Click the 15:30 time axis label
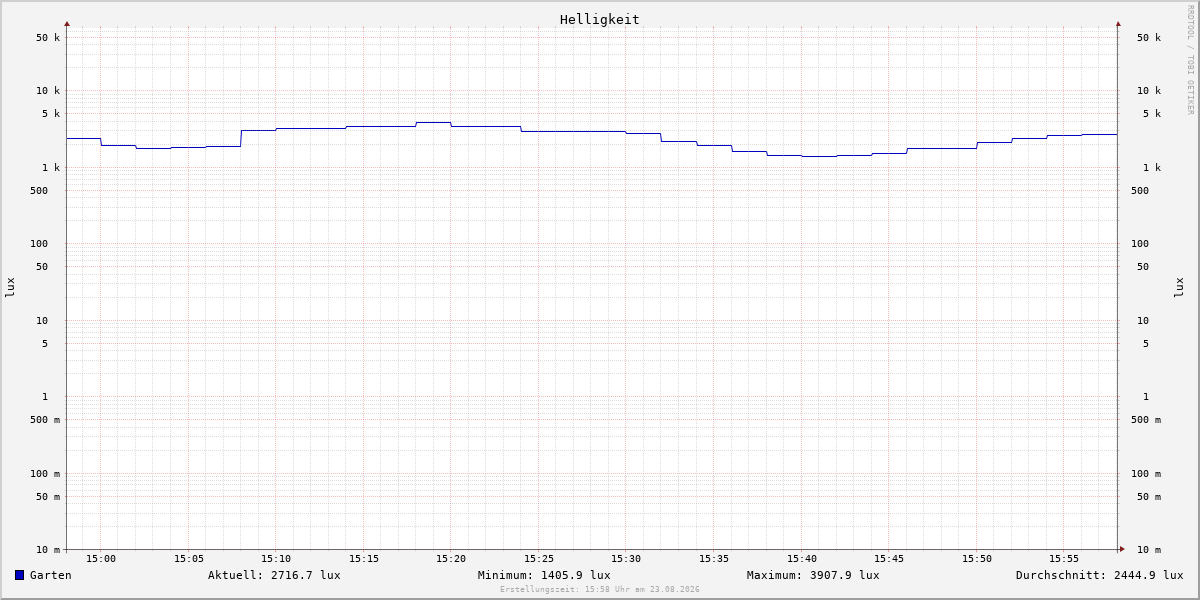This screenshot has width=1200, height=600. point(626,559)
